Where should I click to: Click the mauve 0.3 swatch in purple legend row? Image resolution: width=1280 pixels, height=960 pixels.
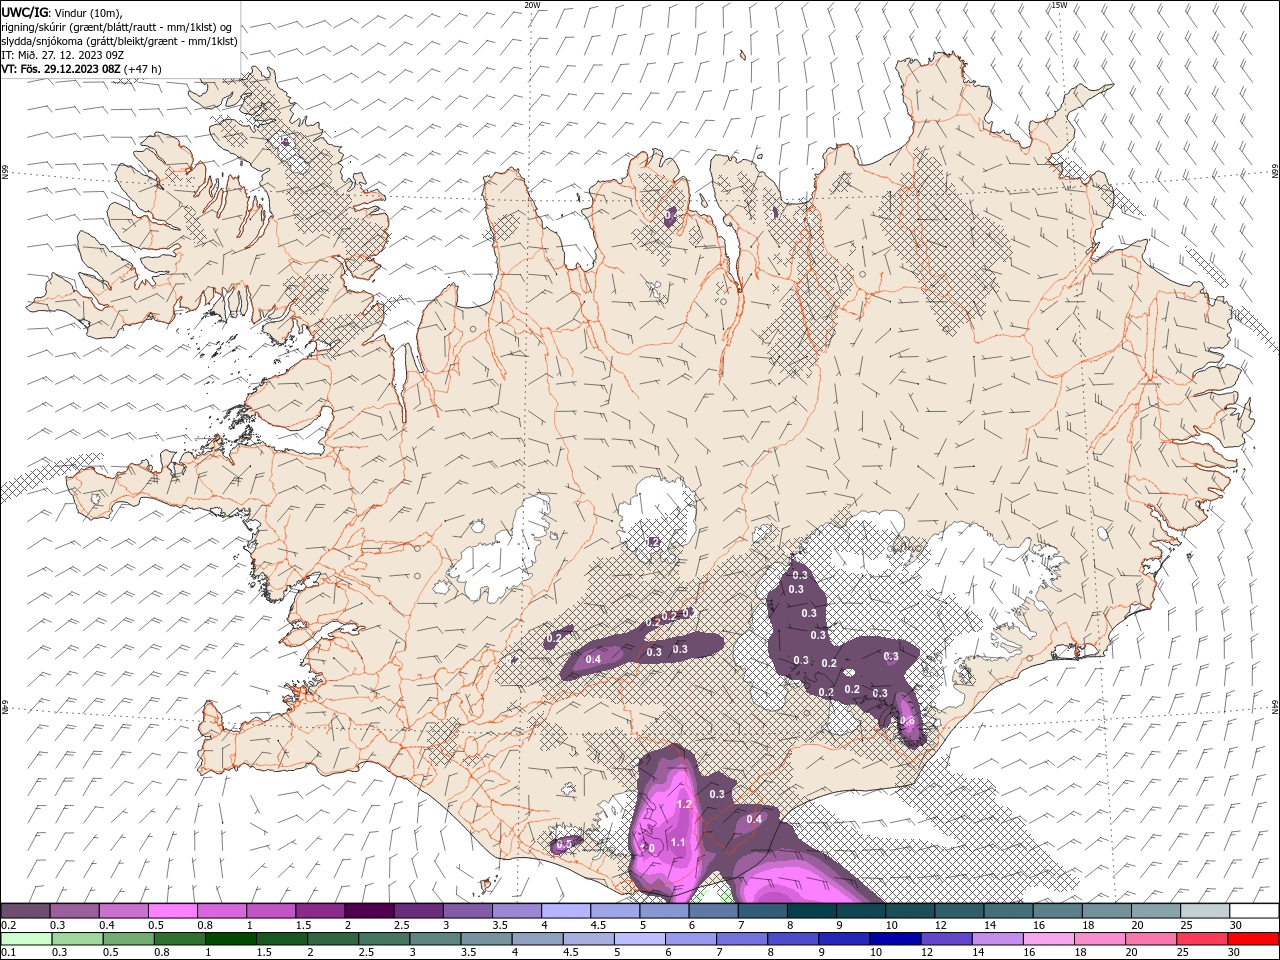(75, 911)
